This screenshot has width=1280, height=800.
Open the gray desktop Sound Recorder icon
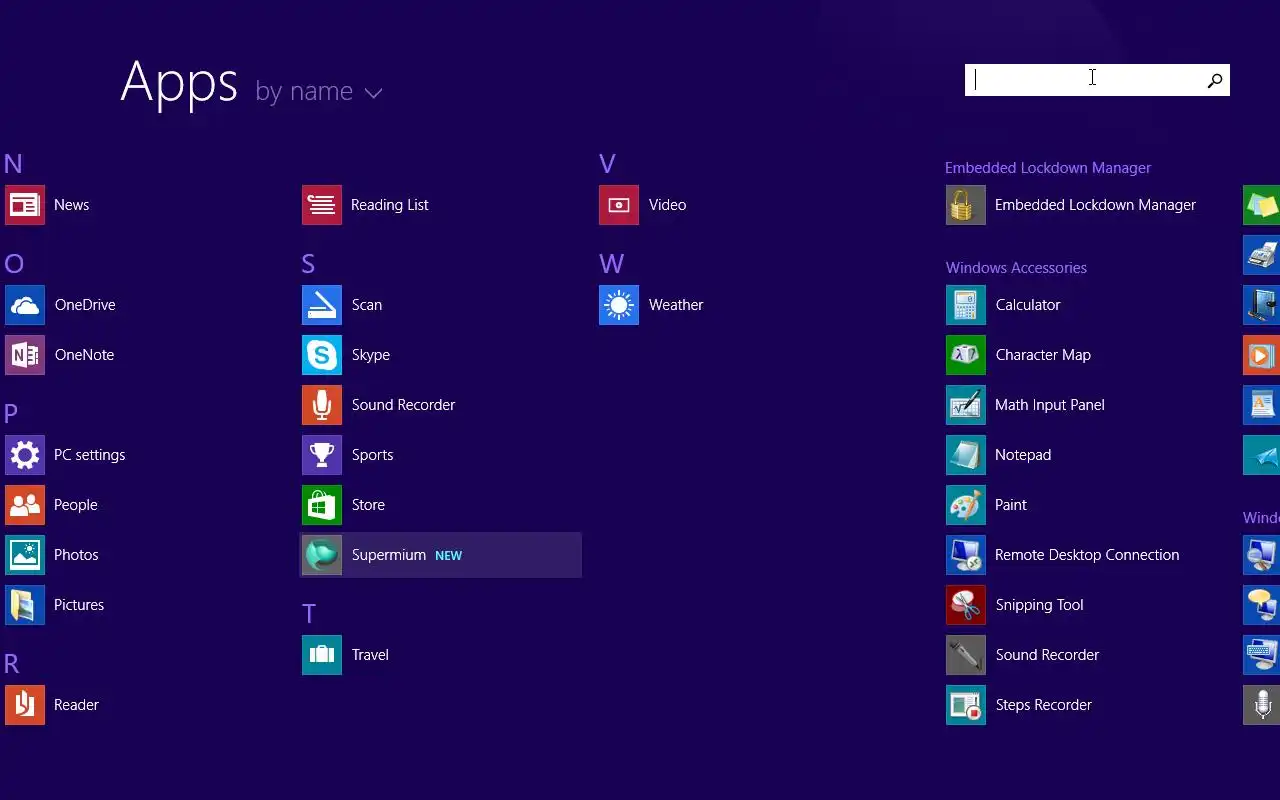click(966, 655)
